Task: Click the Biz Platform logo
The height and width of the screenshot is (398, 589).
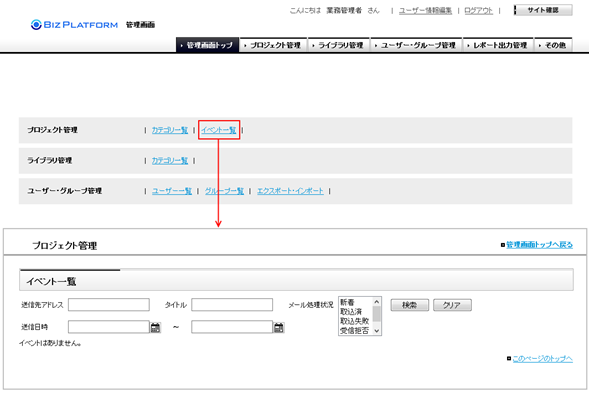Action: coord(74,25)
